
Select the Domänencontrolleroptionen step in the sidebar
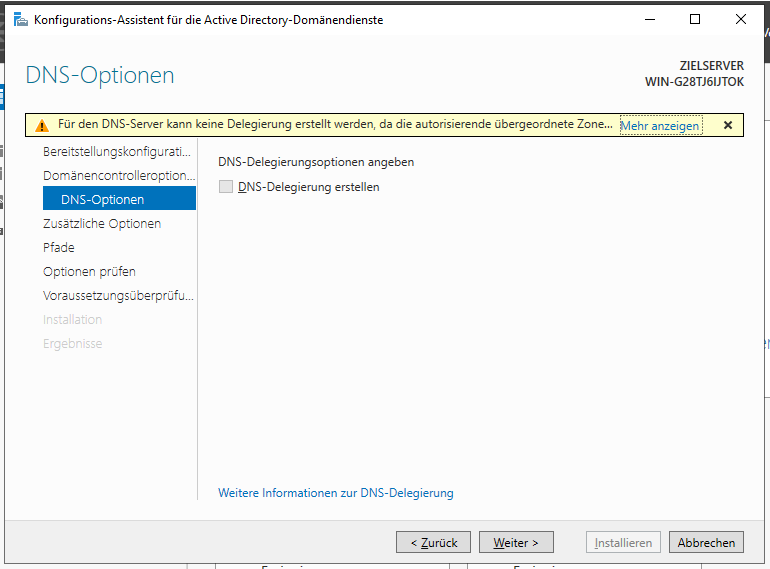coord(118,176)
